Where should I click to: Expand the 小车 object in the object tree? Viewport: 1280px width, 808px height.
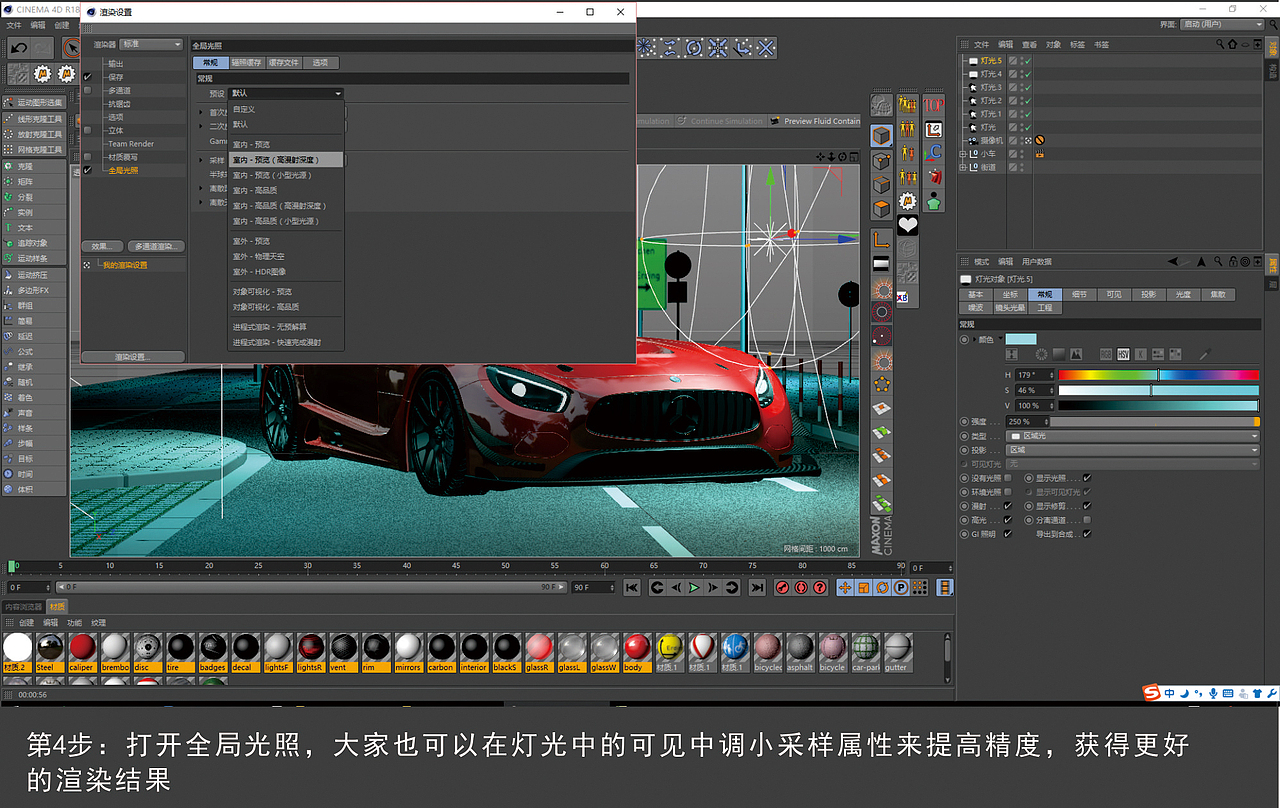[963, 154]
